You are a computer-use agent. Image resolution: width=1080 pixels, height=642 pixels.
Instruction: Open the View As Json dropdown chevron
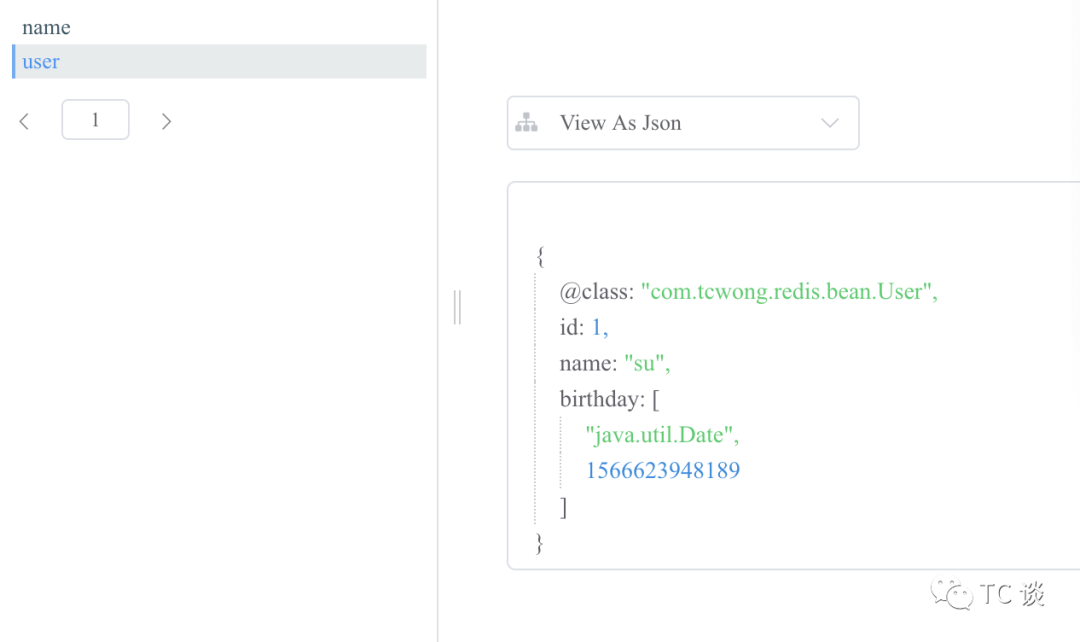point(829,123)
